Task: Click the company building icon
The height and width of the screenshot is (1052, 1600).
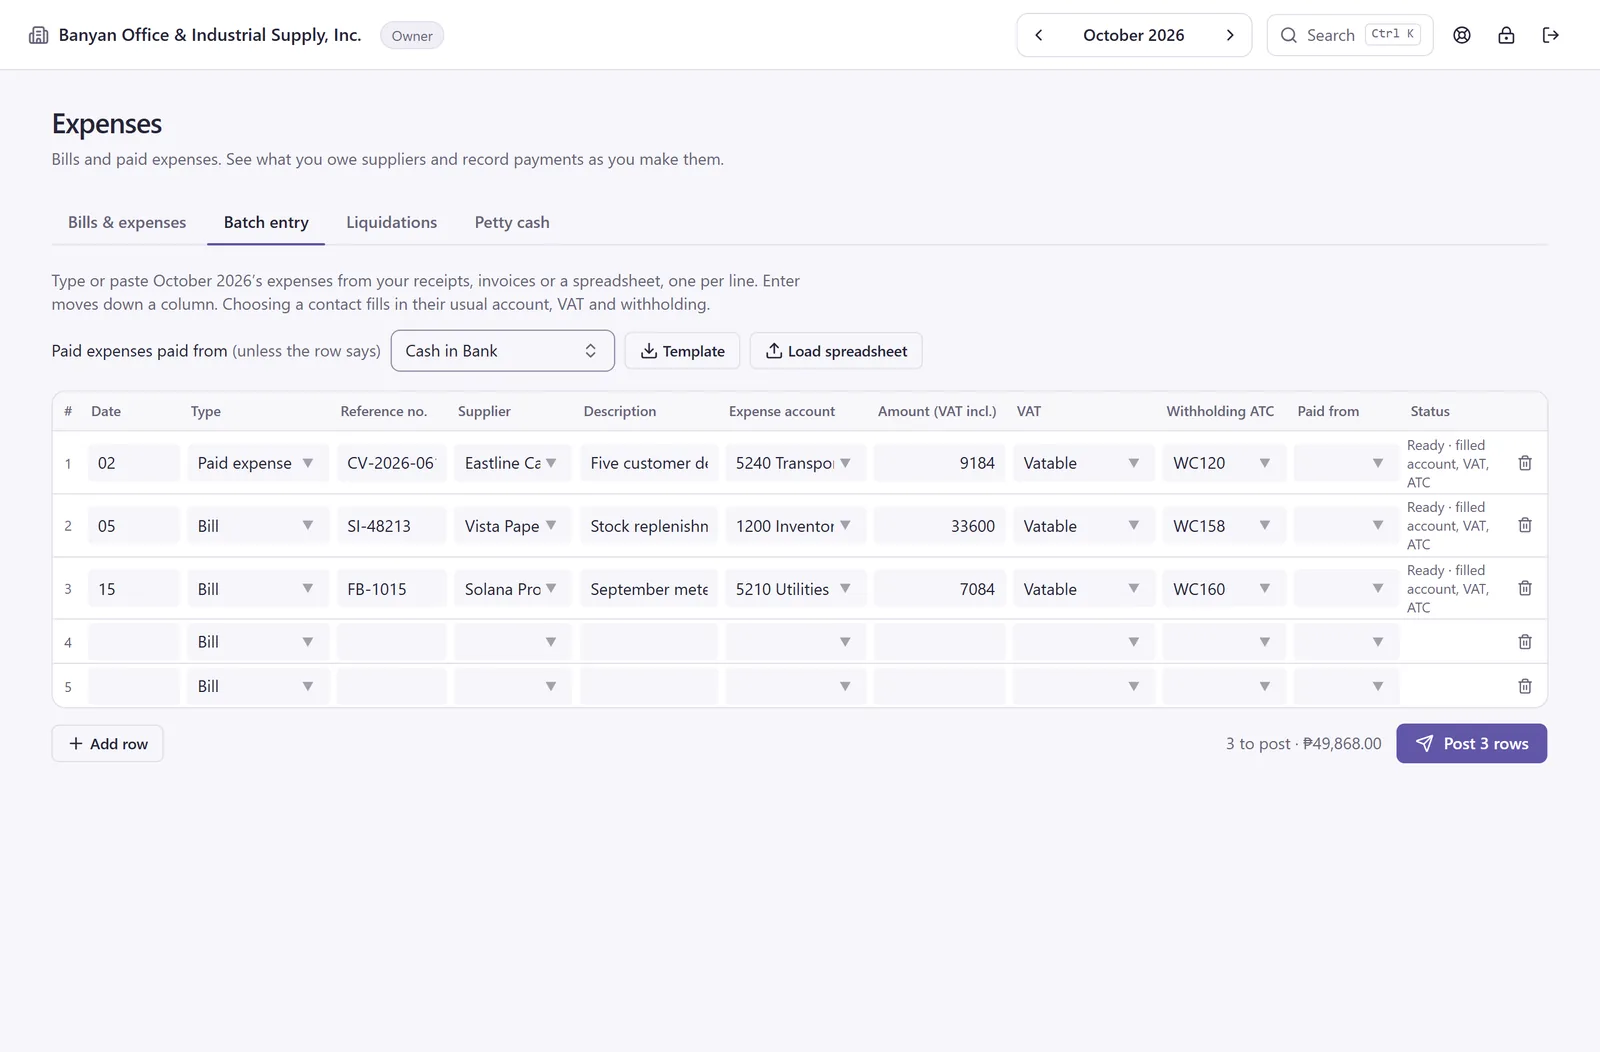Action: pyautogui.click(x=38, y=35)
